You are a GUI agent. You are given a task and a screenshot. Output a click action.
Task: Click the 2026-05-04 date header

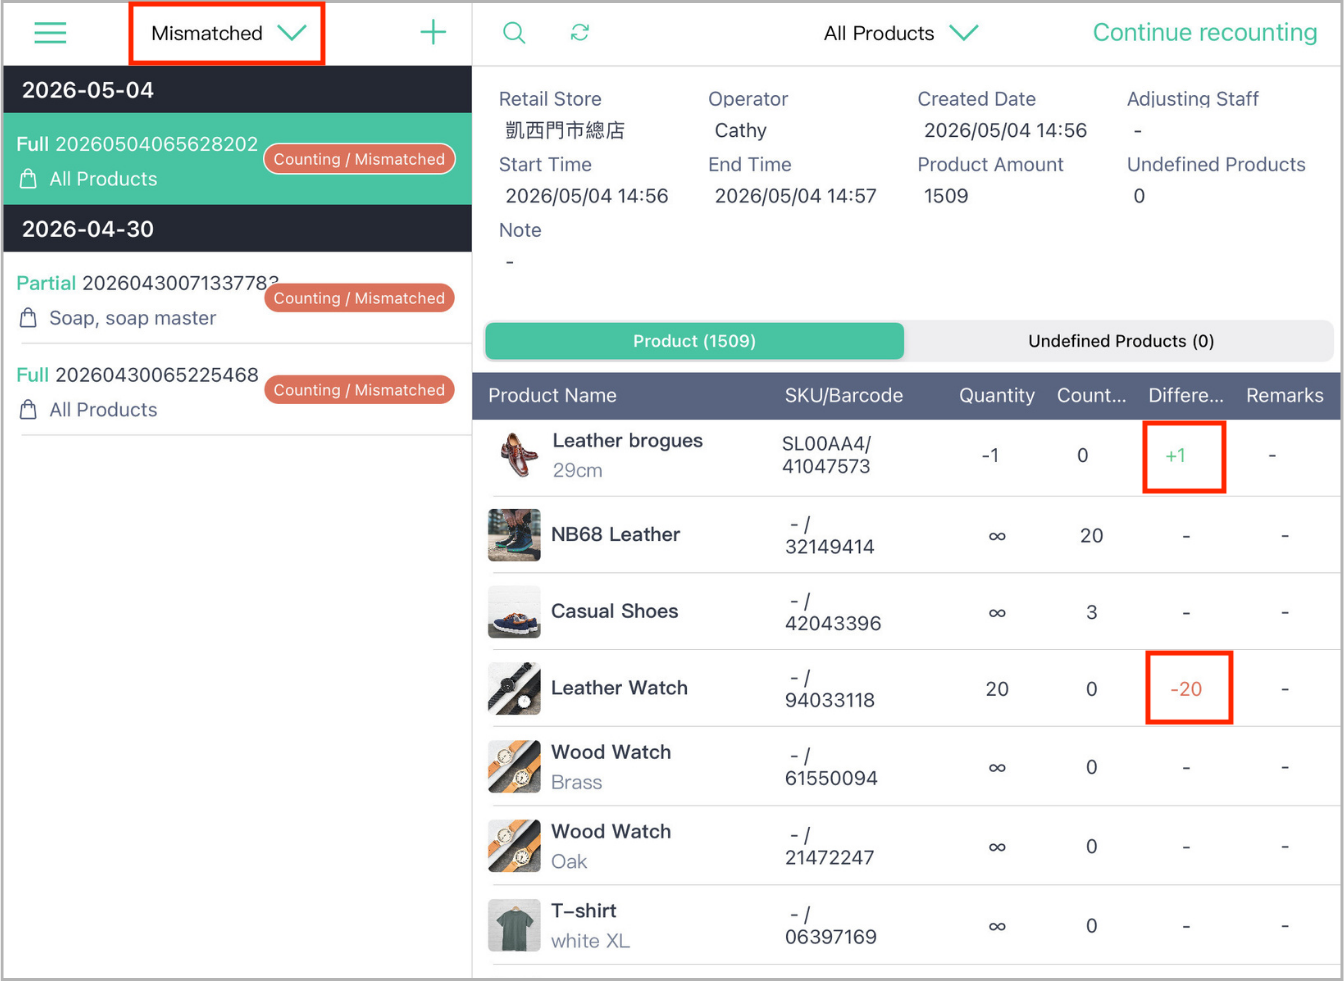pos(237,90)
